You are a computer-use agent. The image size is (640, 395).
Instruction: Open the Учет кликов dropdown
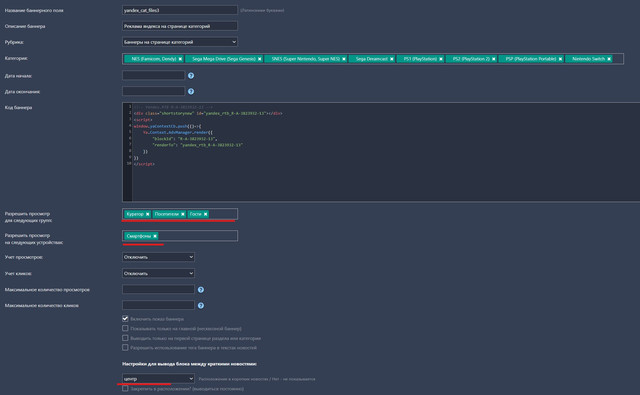pos(158,273)
